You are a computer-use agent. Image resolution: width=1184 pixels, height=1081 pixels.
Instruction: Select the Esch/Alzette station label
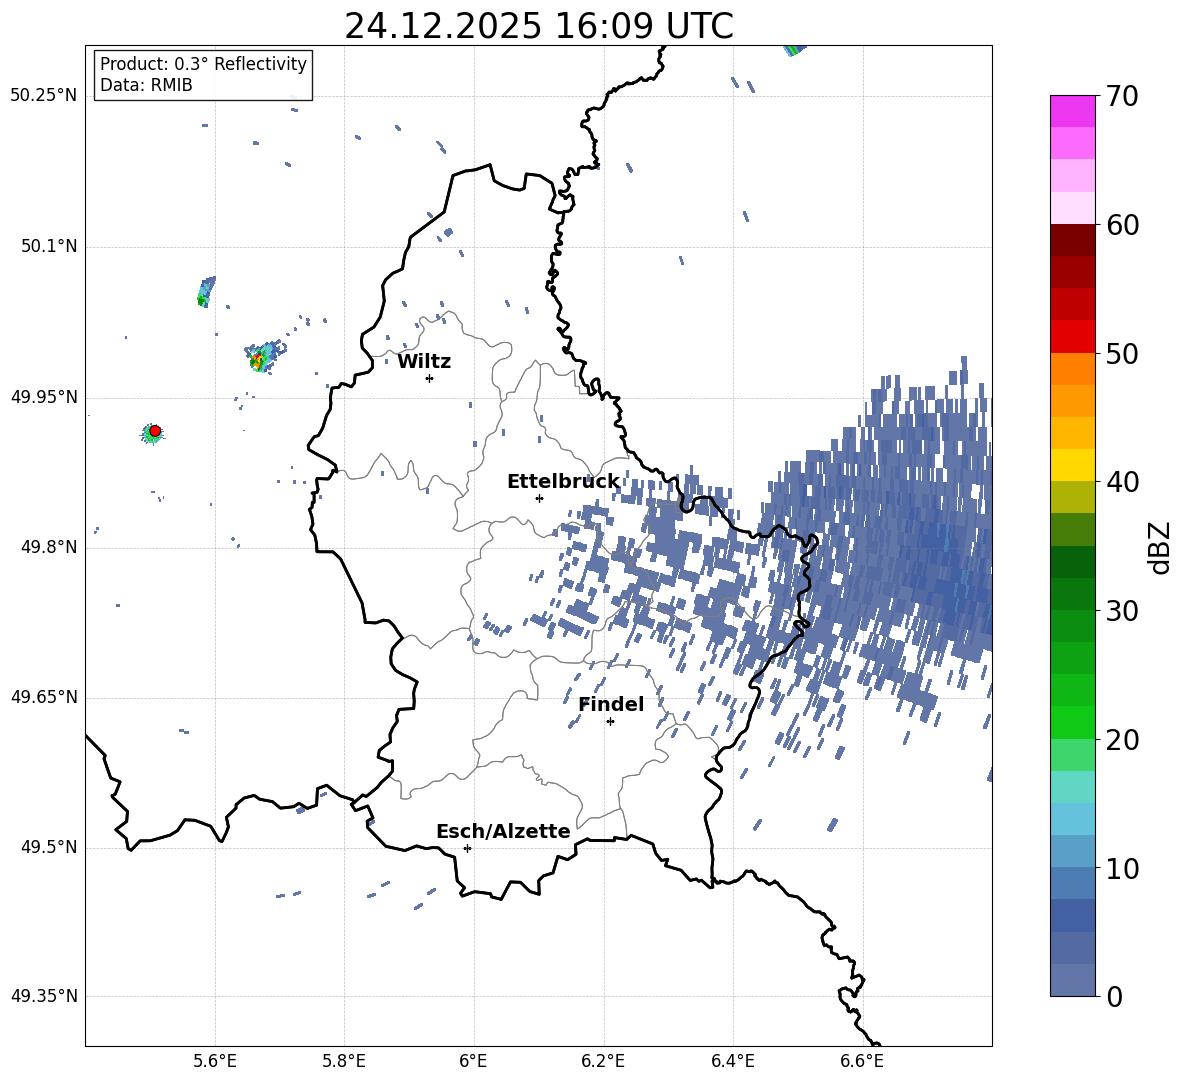click(503, 831)
